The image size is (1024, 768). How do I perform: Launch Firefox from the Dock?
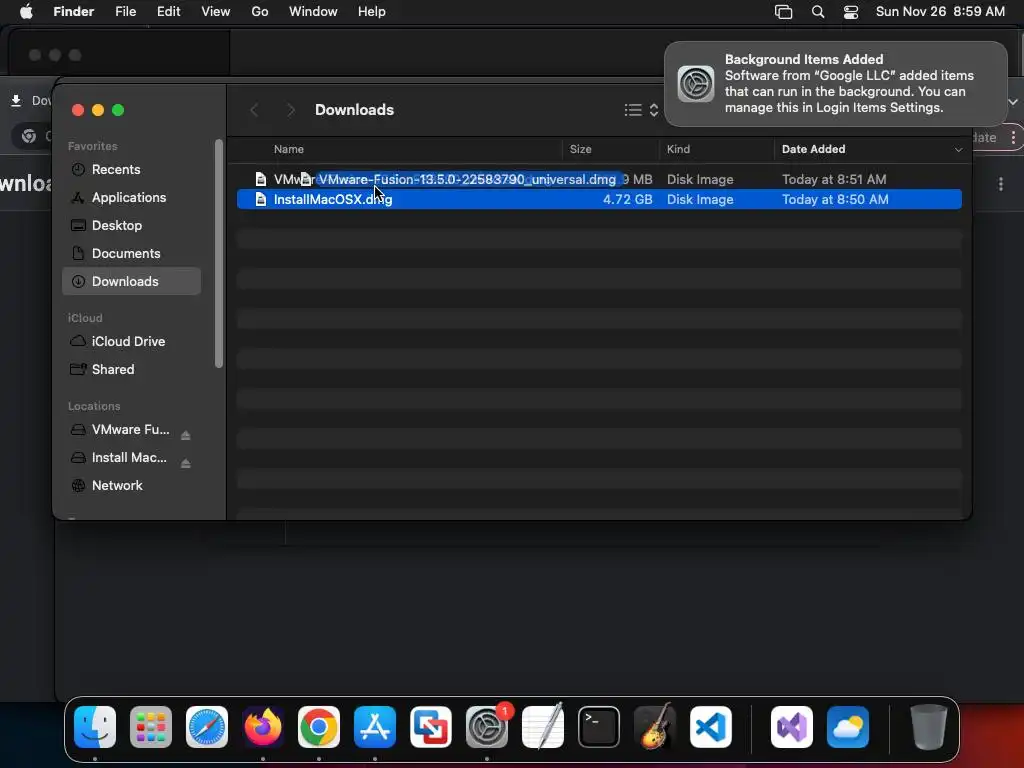[x=263, y=727]
